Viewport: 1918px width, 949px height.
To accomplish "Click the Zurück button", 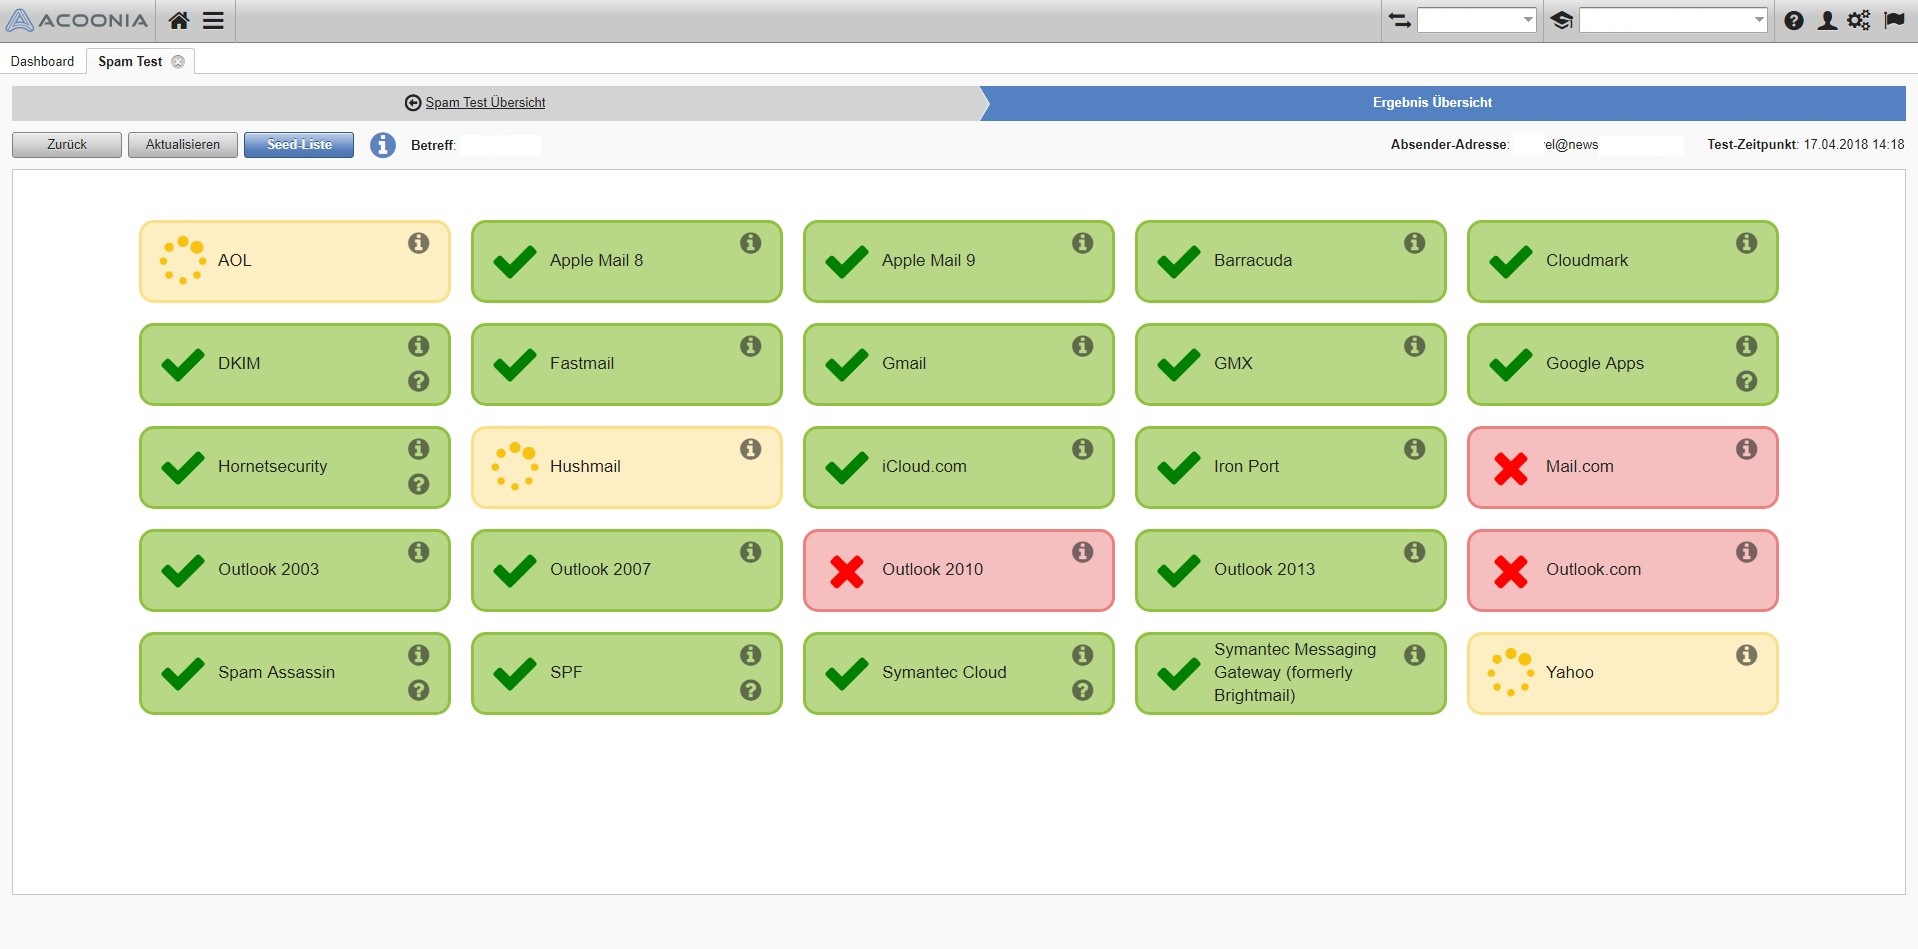I will point(67,145).
